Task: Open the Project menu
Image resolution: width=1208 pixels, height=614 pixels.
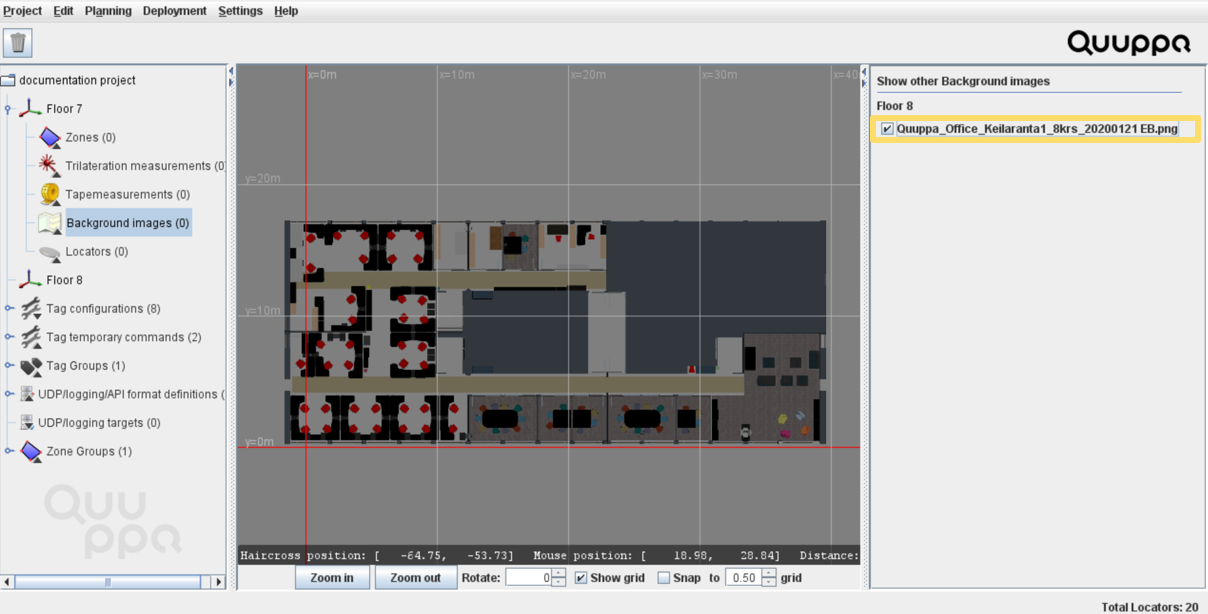Action: (22, 11)
